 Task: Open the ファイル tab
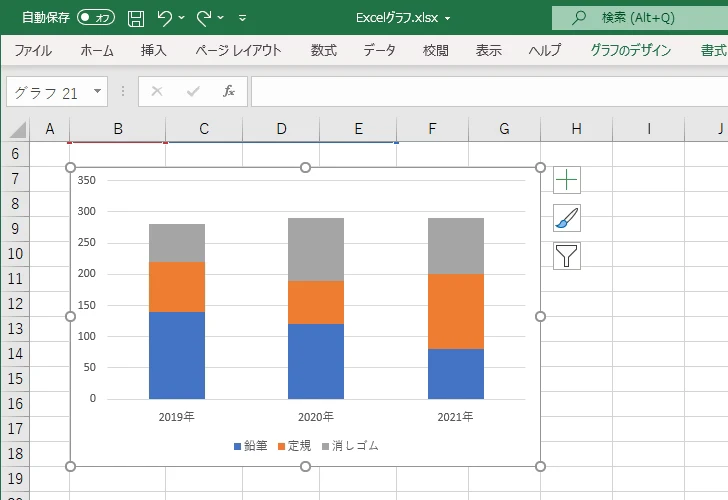pos(33,50)
